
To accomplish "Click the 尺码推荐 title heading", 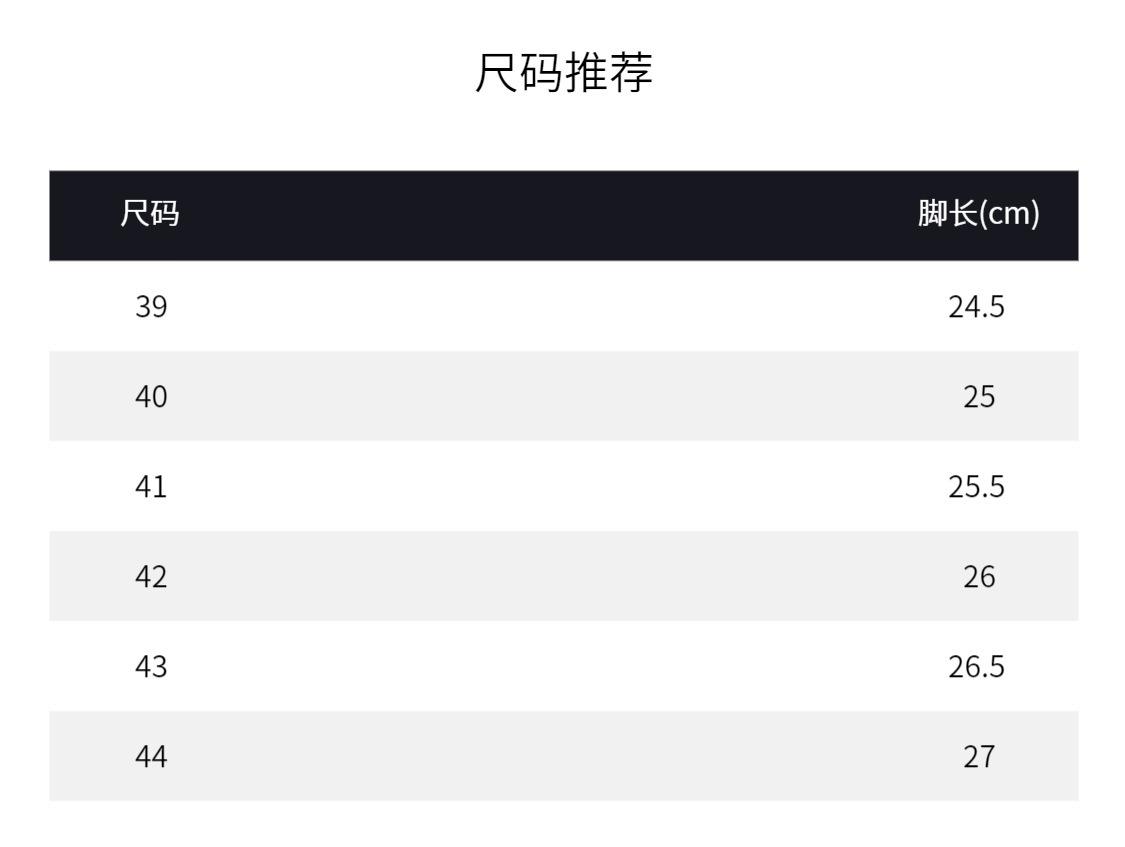I will coord(563,76).
